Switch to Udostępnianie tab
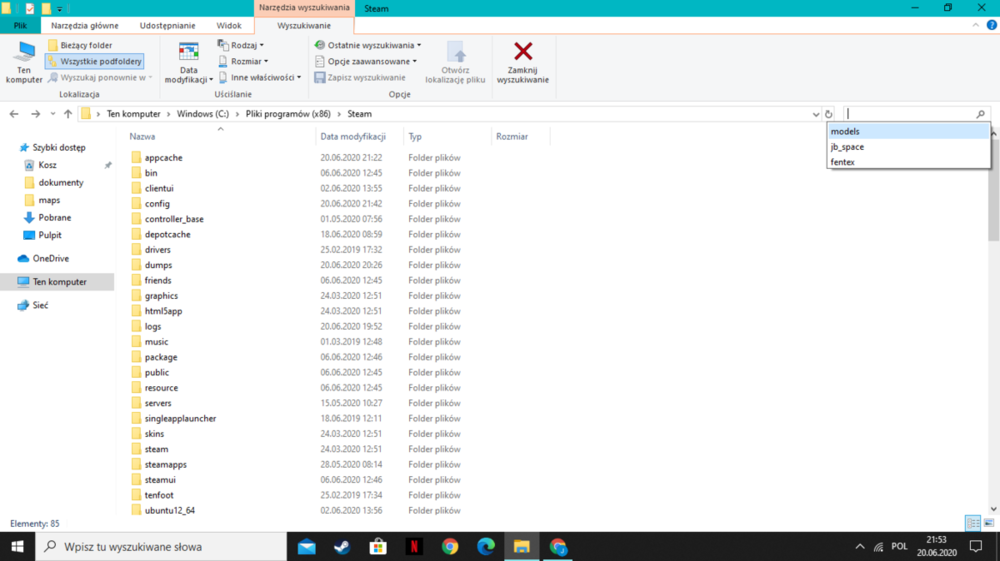 click(168, 26)
